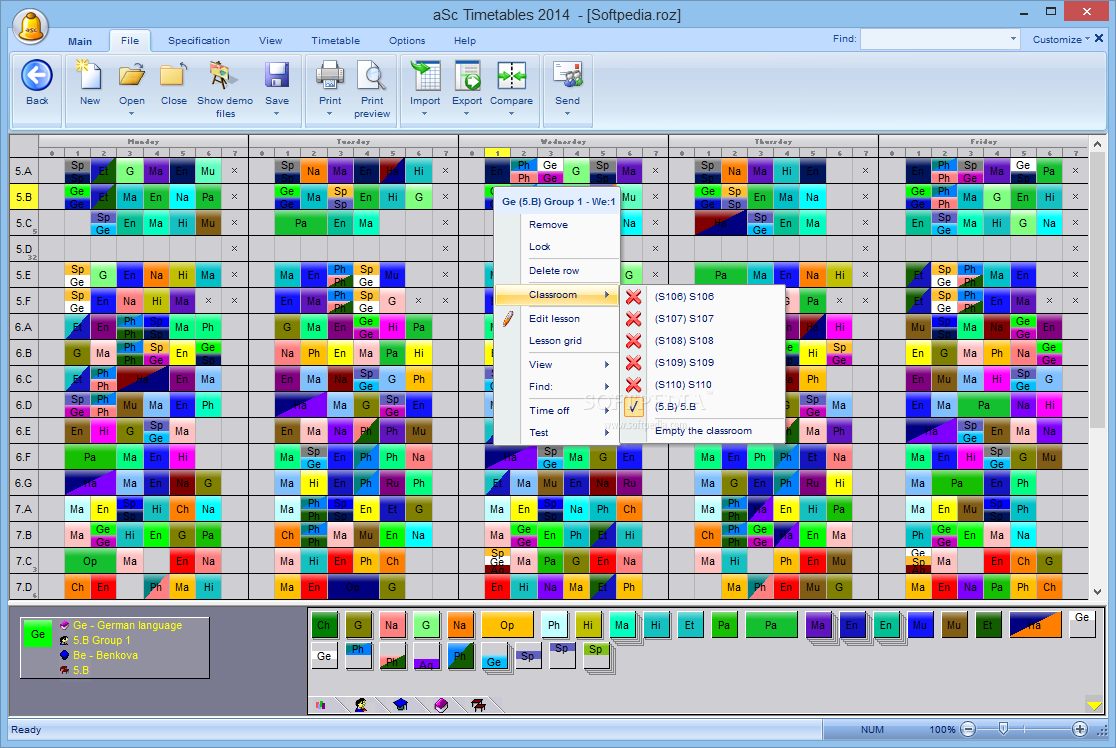Switch to the Specification ribbon tab
Screen dimensions: 1116x748
[199, 41]
